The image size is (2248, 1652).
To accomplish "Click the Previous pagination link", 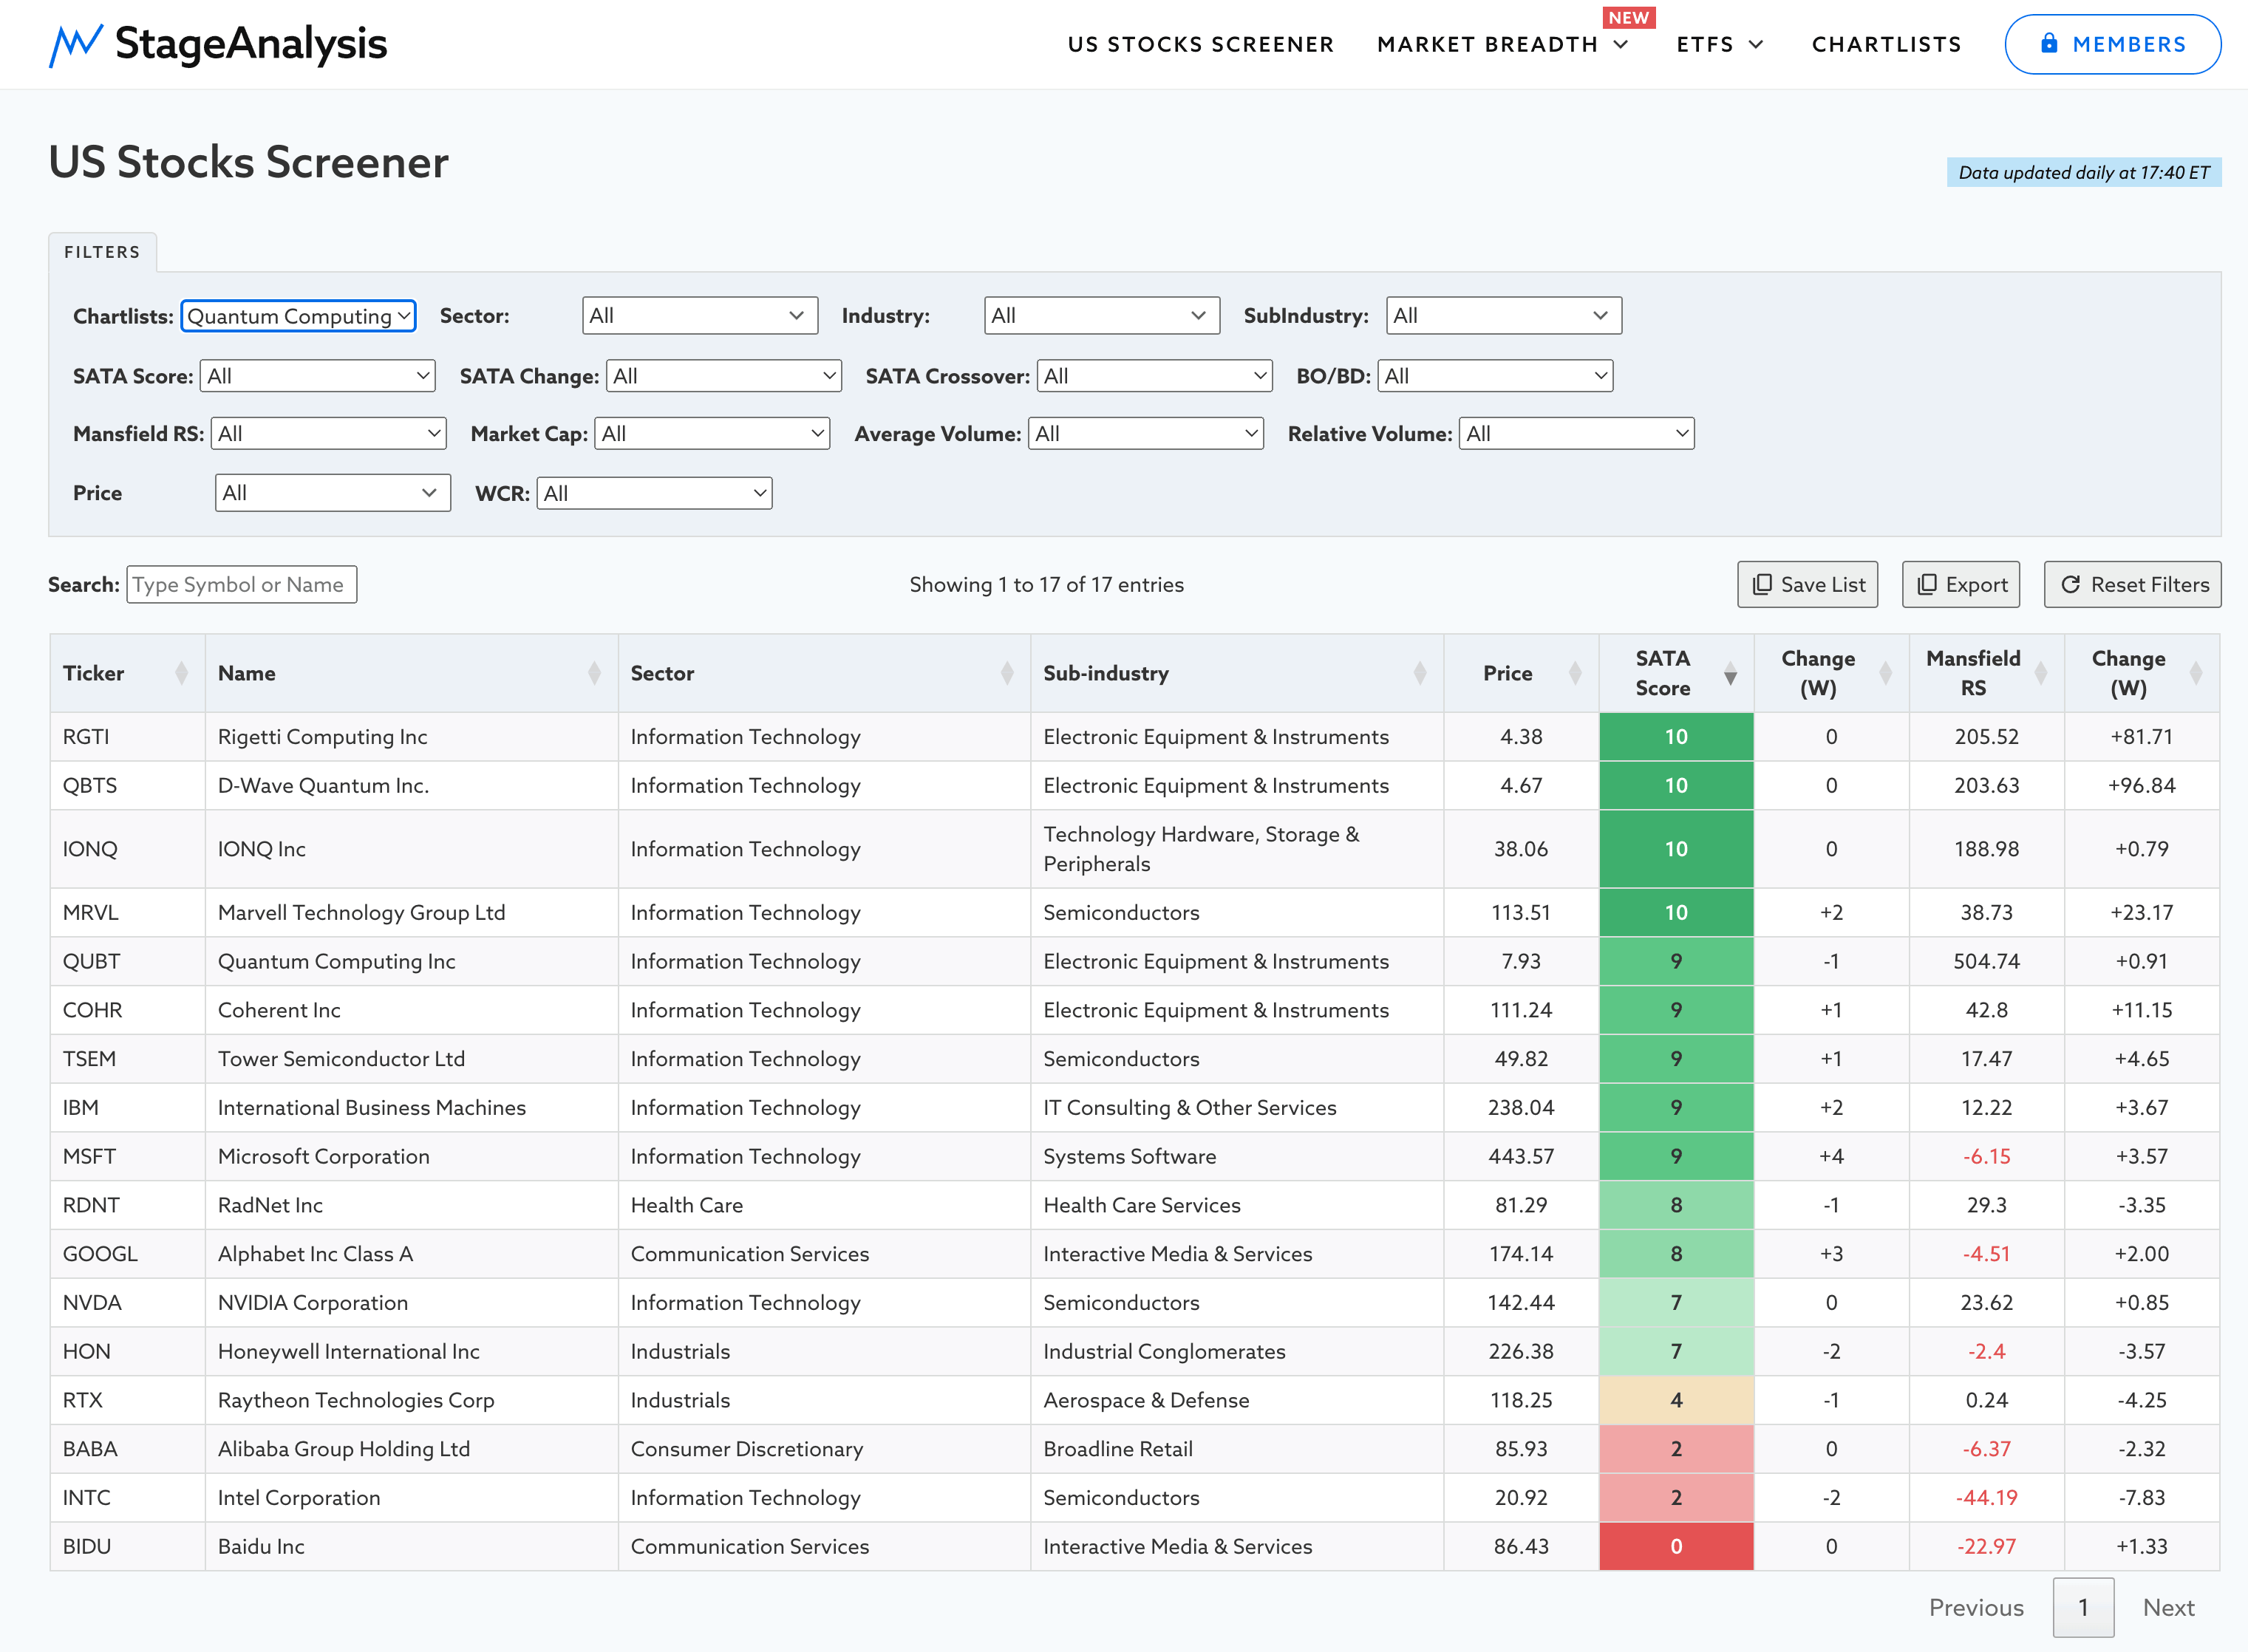I will tap(1976, 1608).
